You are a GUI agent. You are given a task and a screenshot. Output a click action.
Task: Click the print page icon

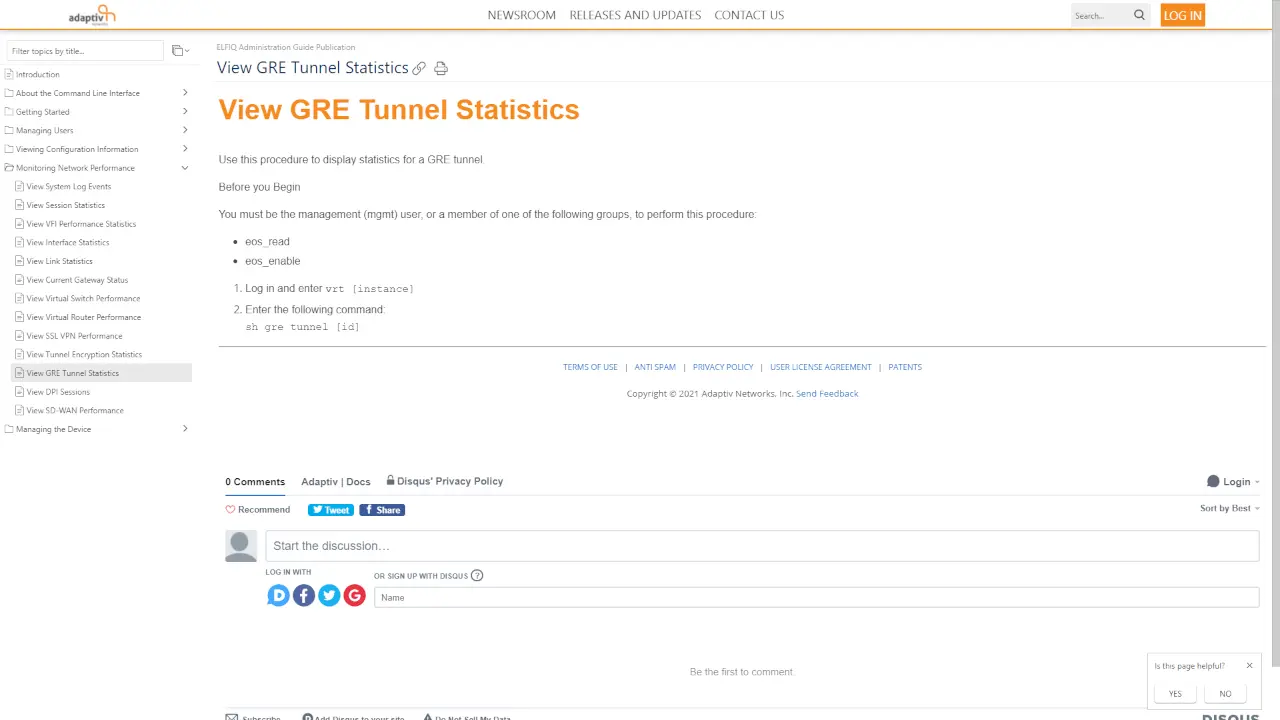click(441, 69)
